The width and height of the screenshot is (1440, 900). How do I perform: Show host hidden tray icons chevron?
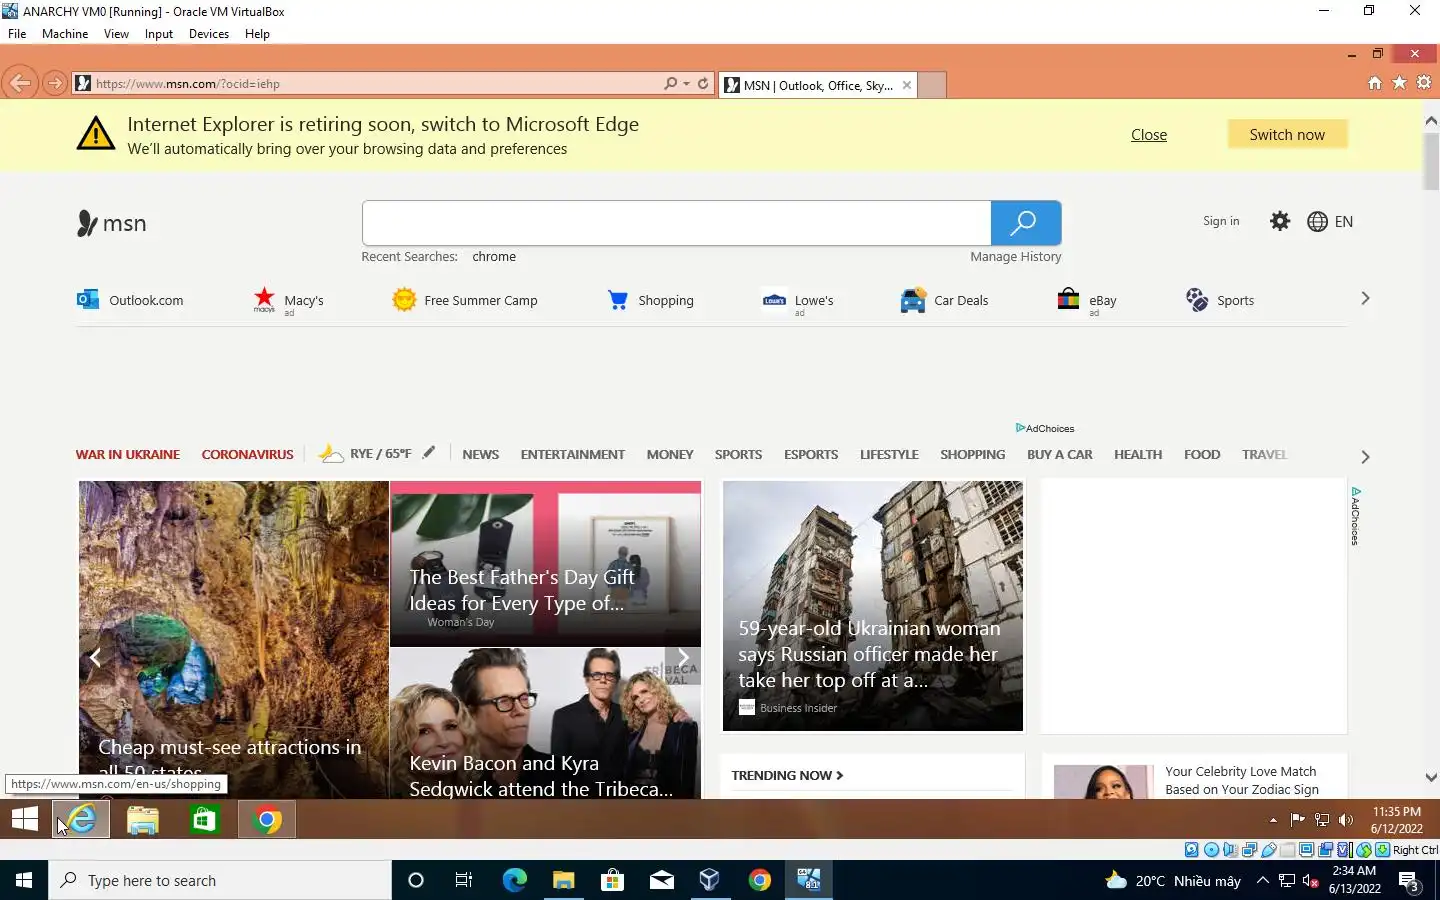click(1262, 880)
